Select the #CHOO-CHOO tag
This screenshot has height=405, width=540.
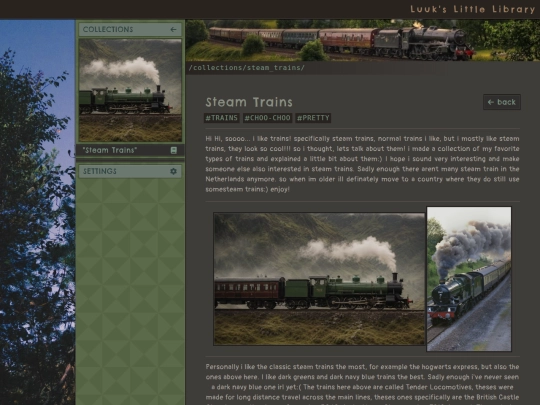pos(268,118)
